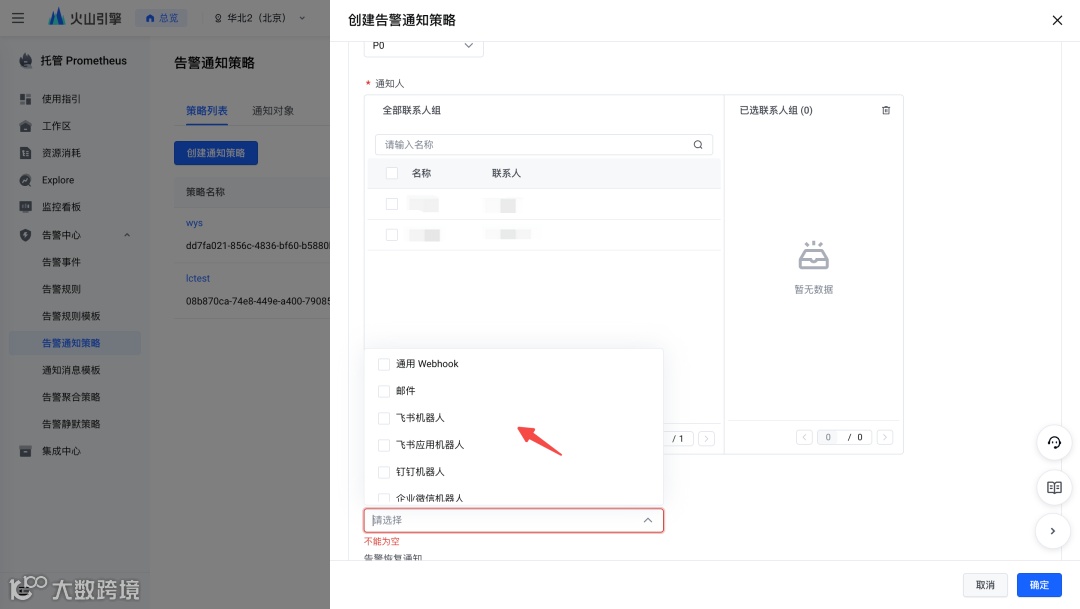Select 告警通知策略 in sidebar
This screenshot has height=609, width=1080.
(x=74, y=343)
